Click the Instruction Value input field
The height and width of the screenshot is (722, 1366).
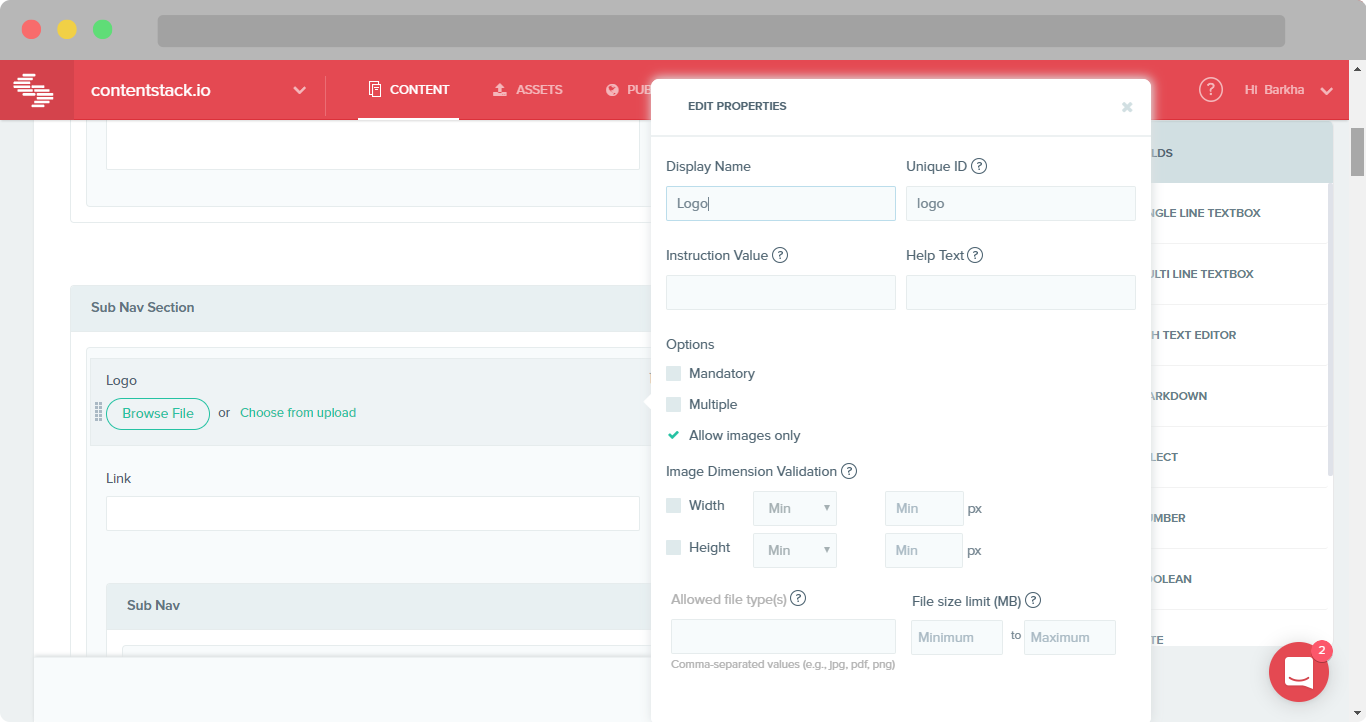pos(781,292)
